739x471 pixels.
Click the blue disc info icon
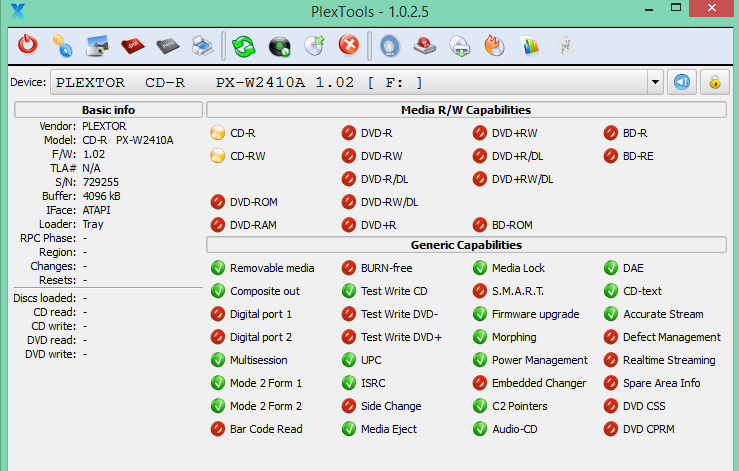click(x=390, y=46)
